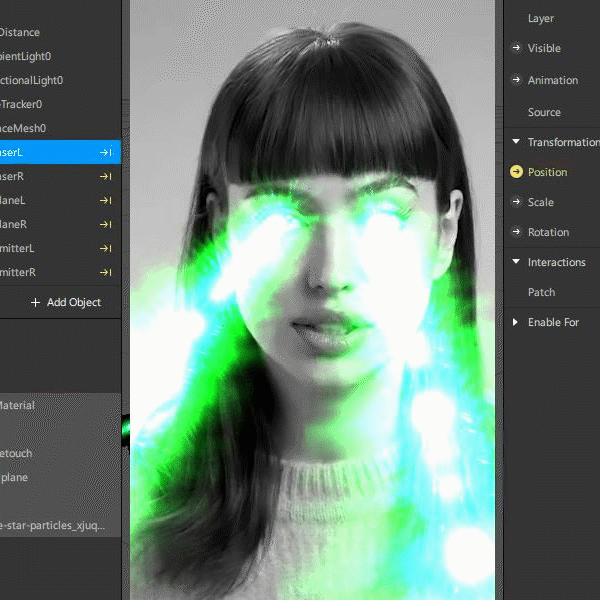Viewport: 600px width, 600px height.
Task: Click the patch arrow icon on planeR row
Action: [x=106, y=224]
